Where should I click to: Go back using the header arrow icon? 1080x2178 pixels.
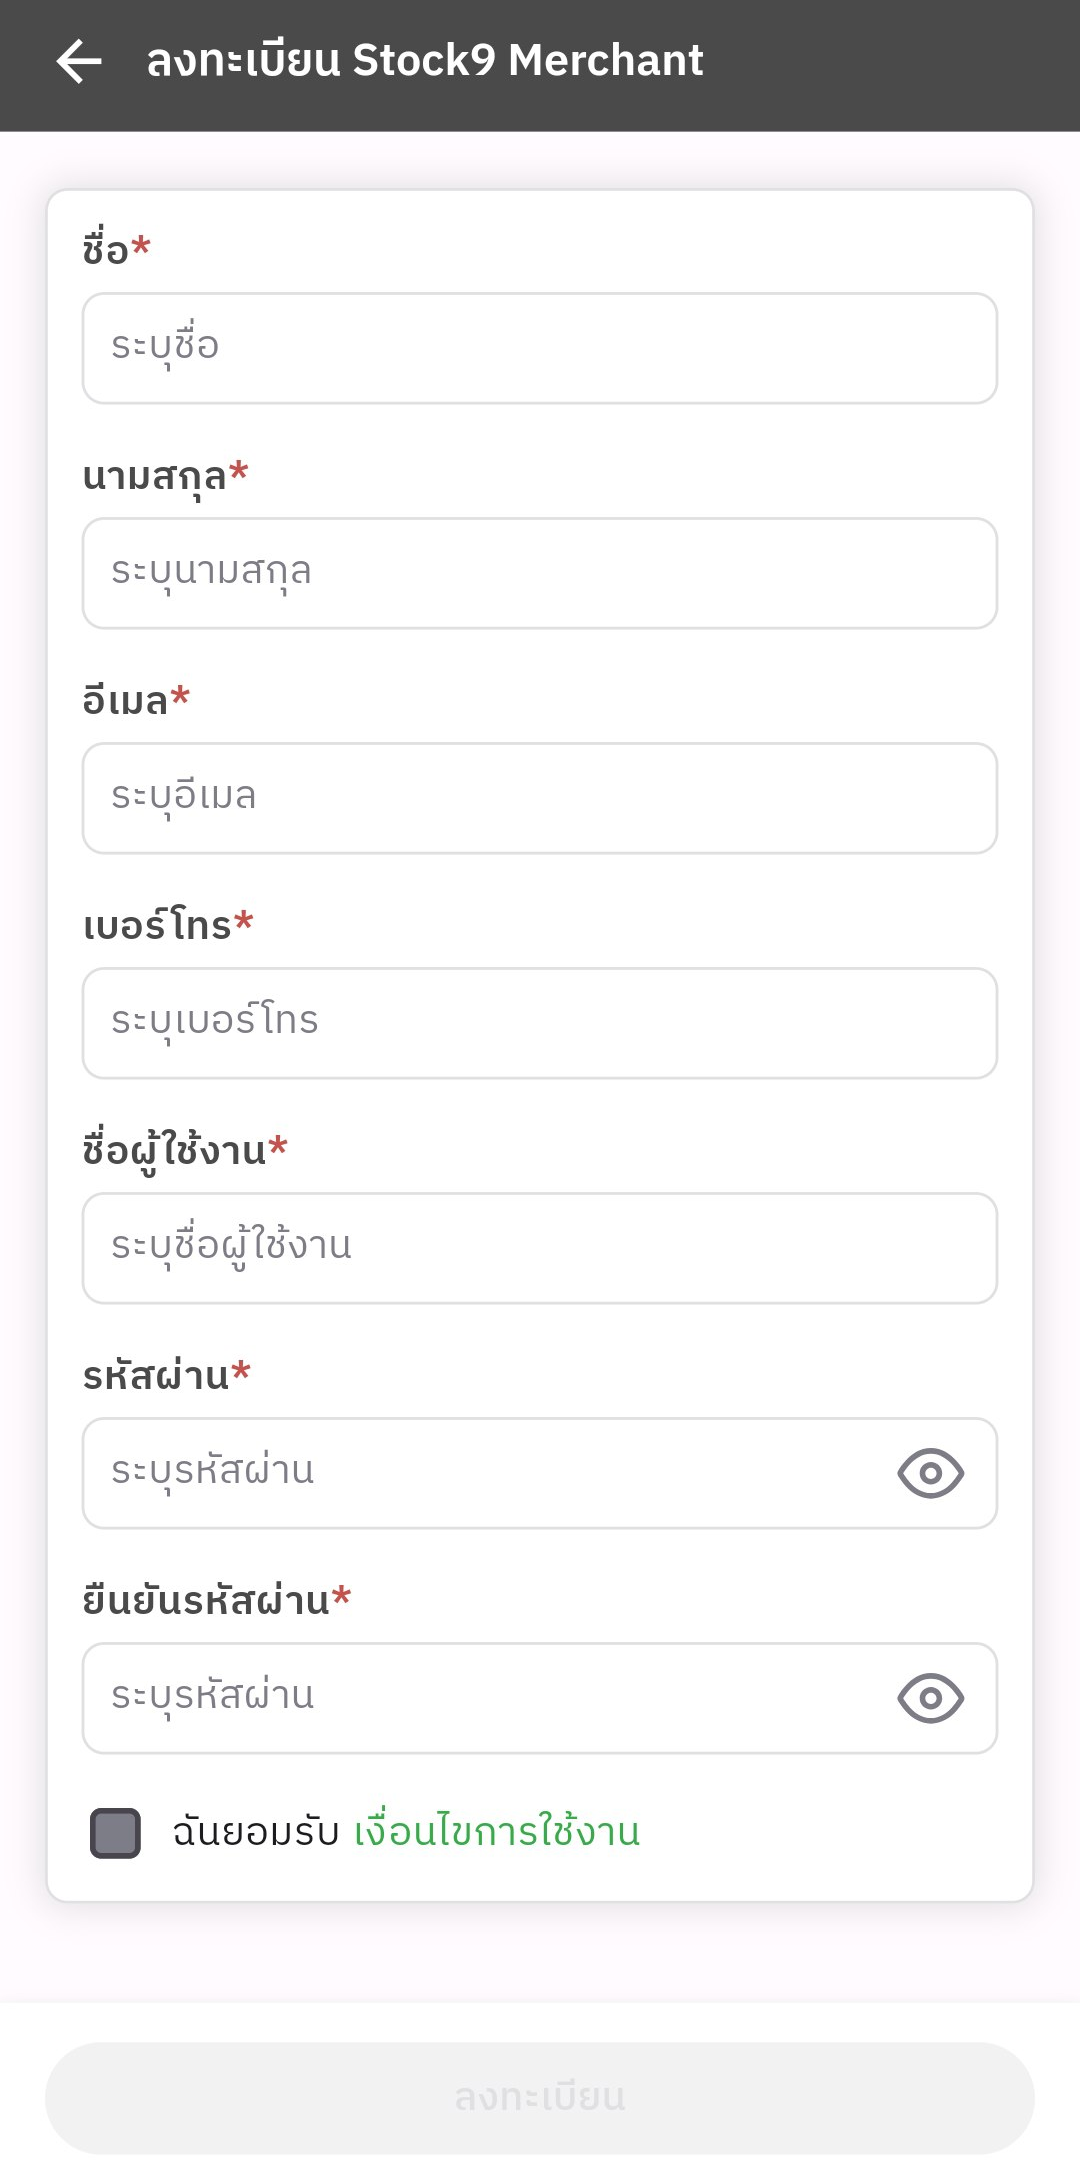(x=79, y=61)
